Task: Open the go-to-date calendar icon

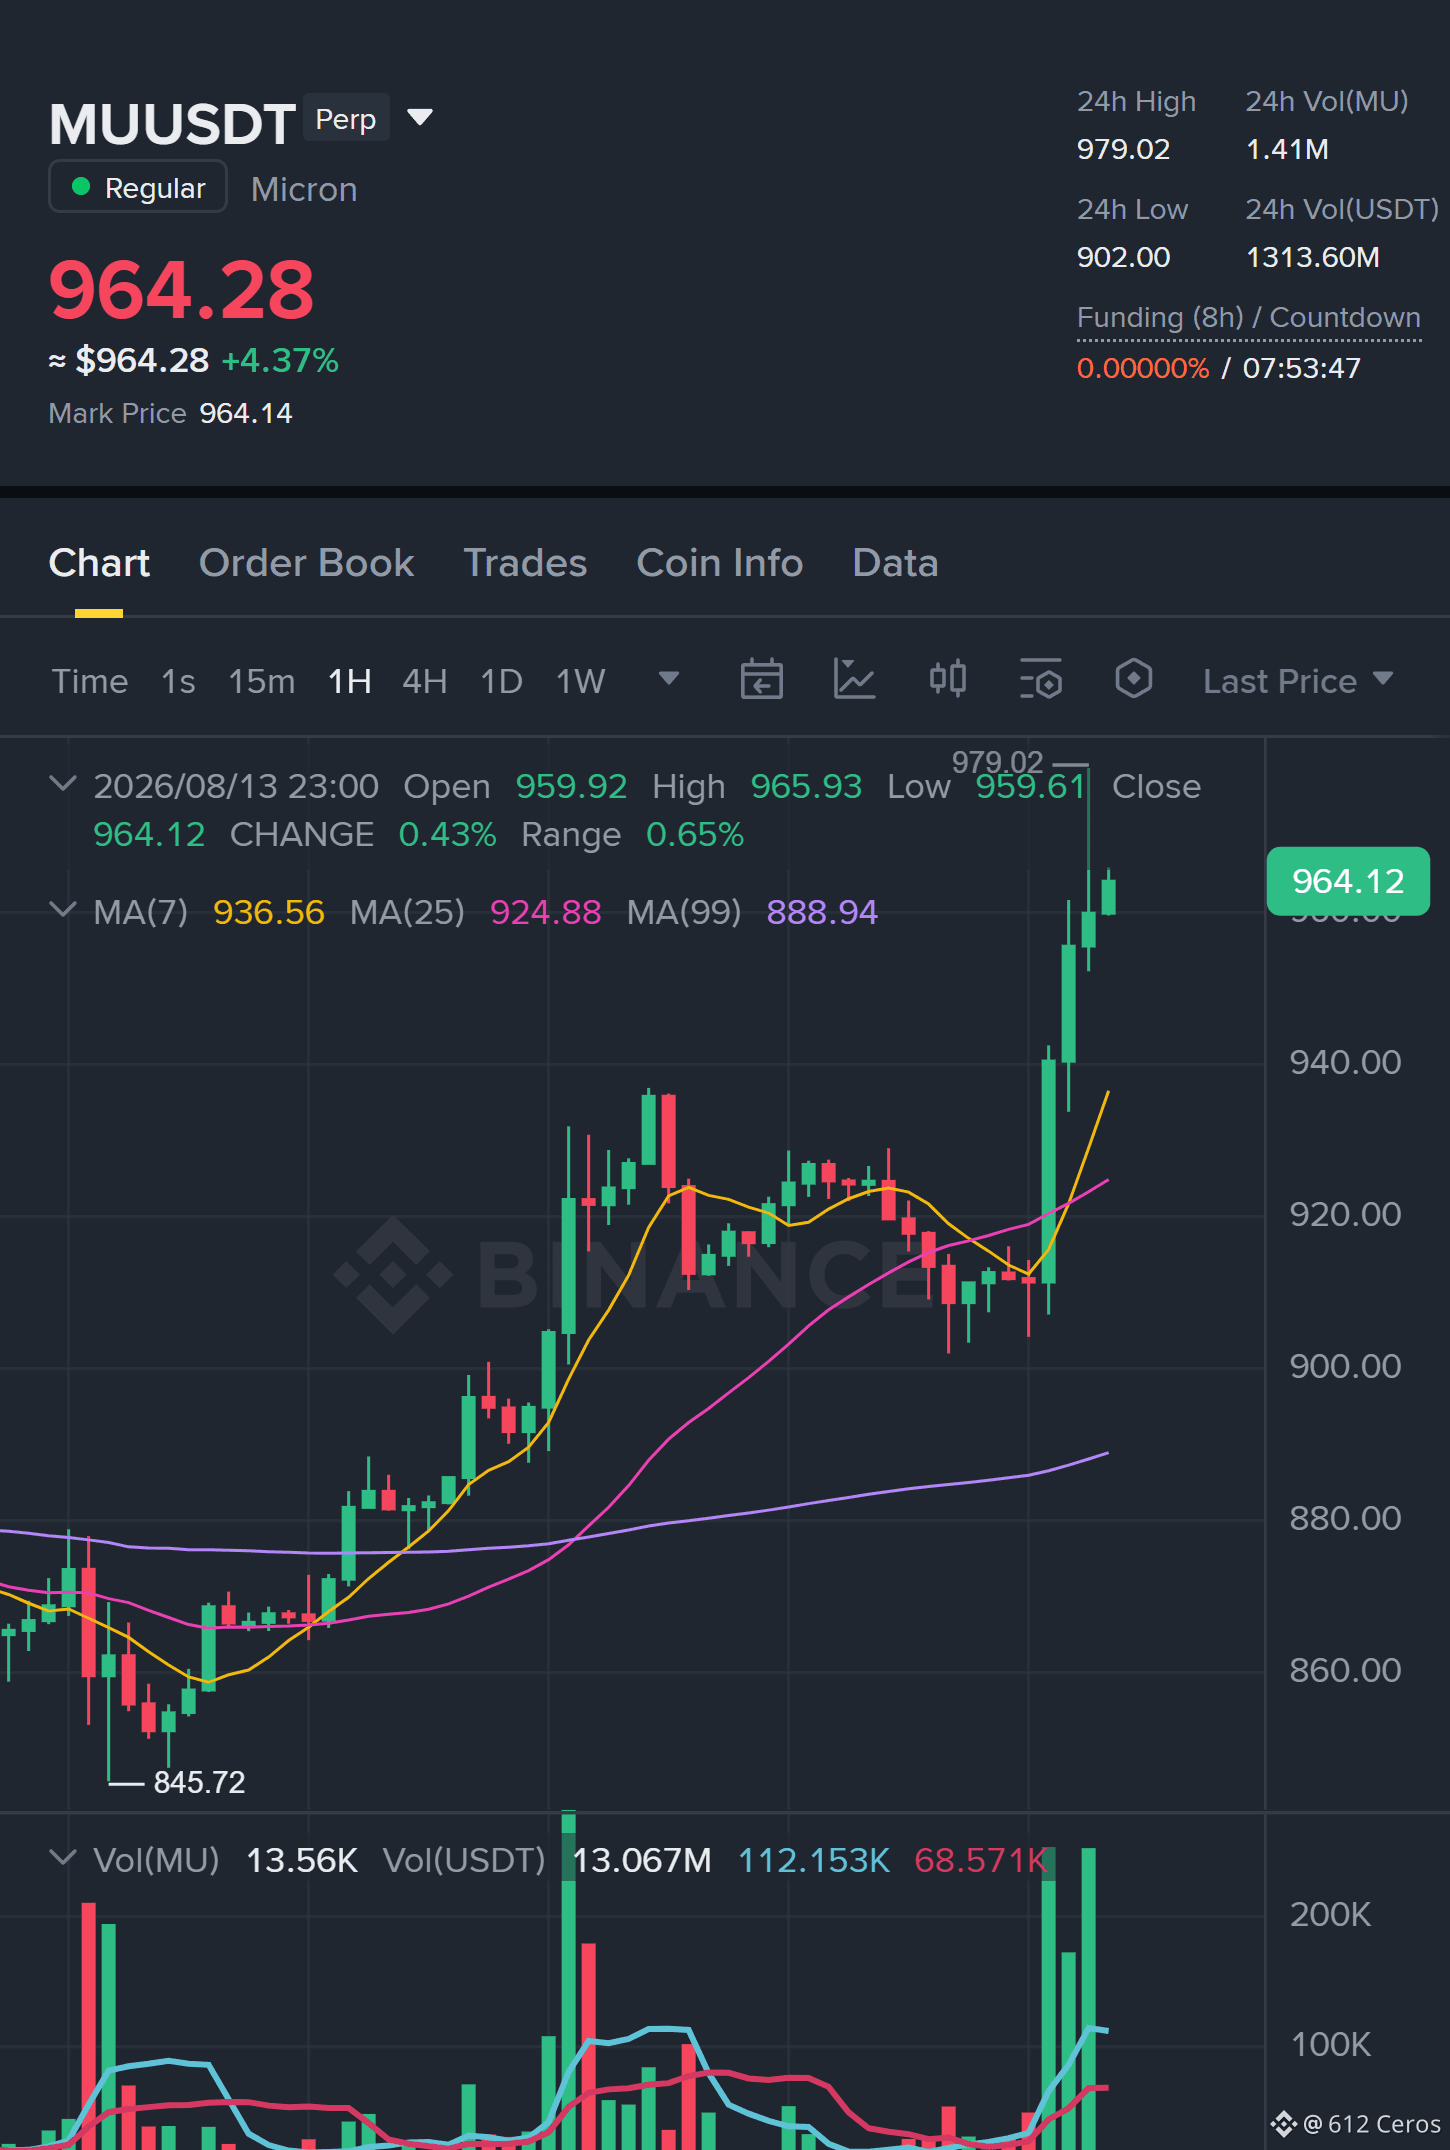Action: [761, 679]
